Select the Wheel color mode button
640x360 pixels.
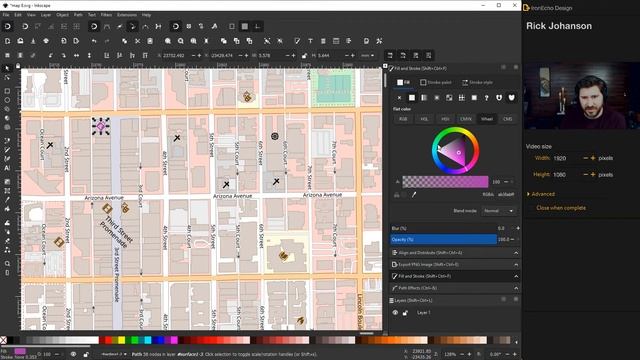tap(487, 119)
